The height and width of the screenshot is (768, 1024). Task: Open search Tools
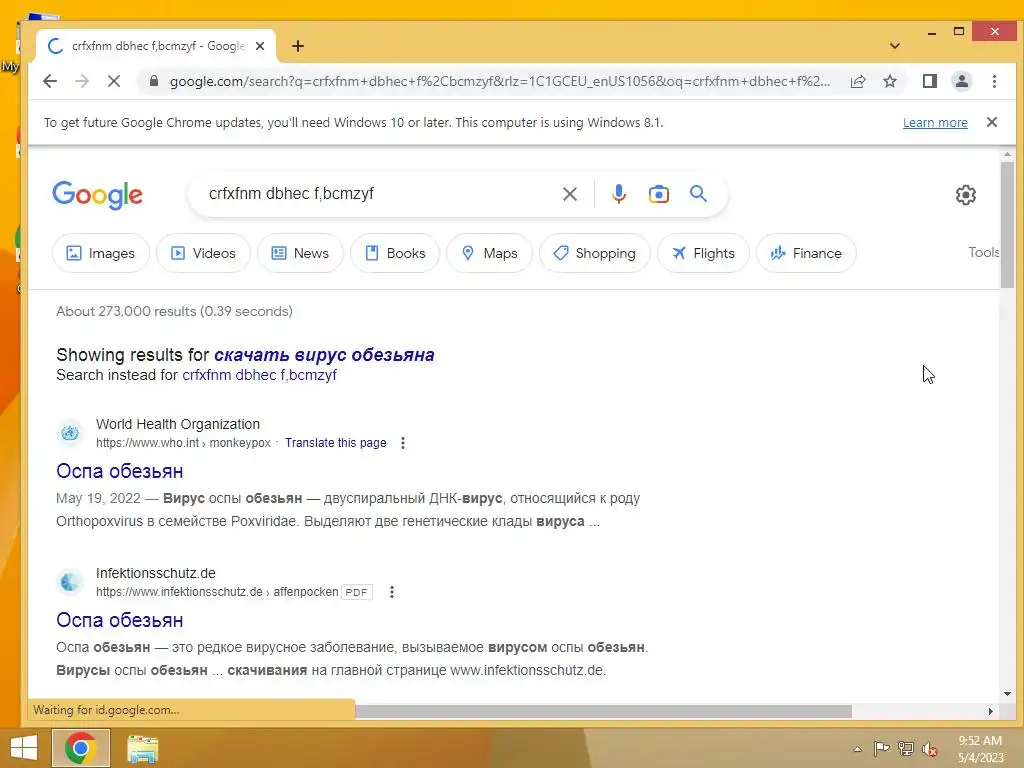pos(984,253)
